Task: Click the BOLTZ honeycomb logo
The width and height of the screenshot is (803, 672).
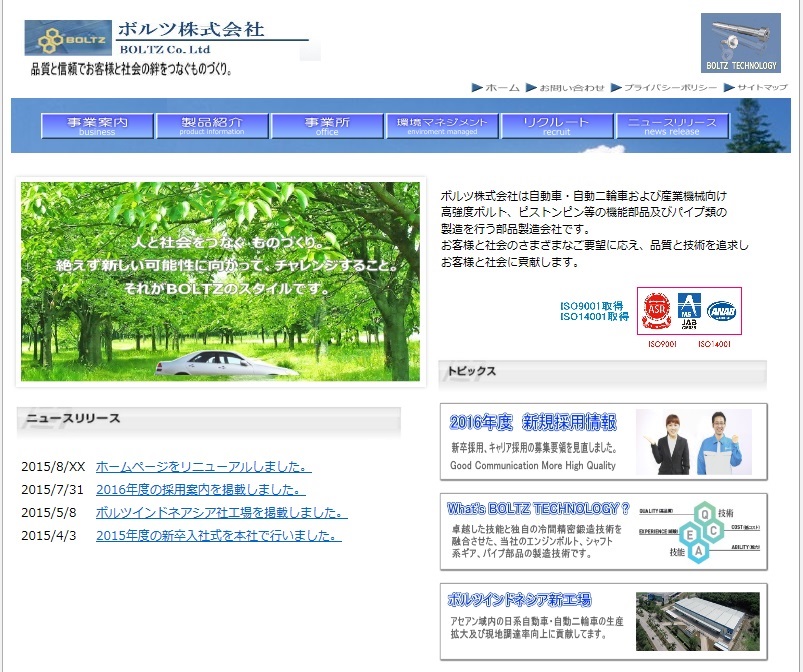Action: 68,38
